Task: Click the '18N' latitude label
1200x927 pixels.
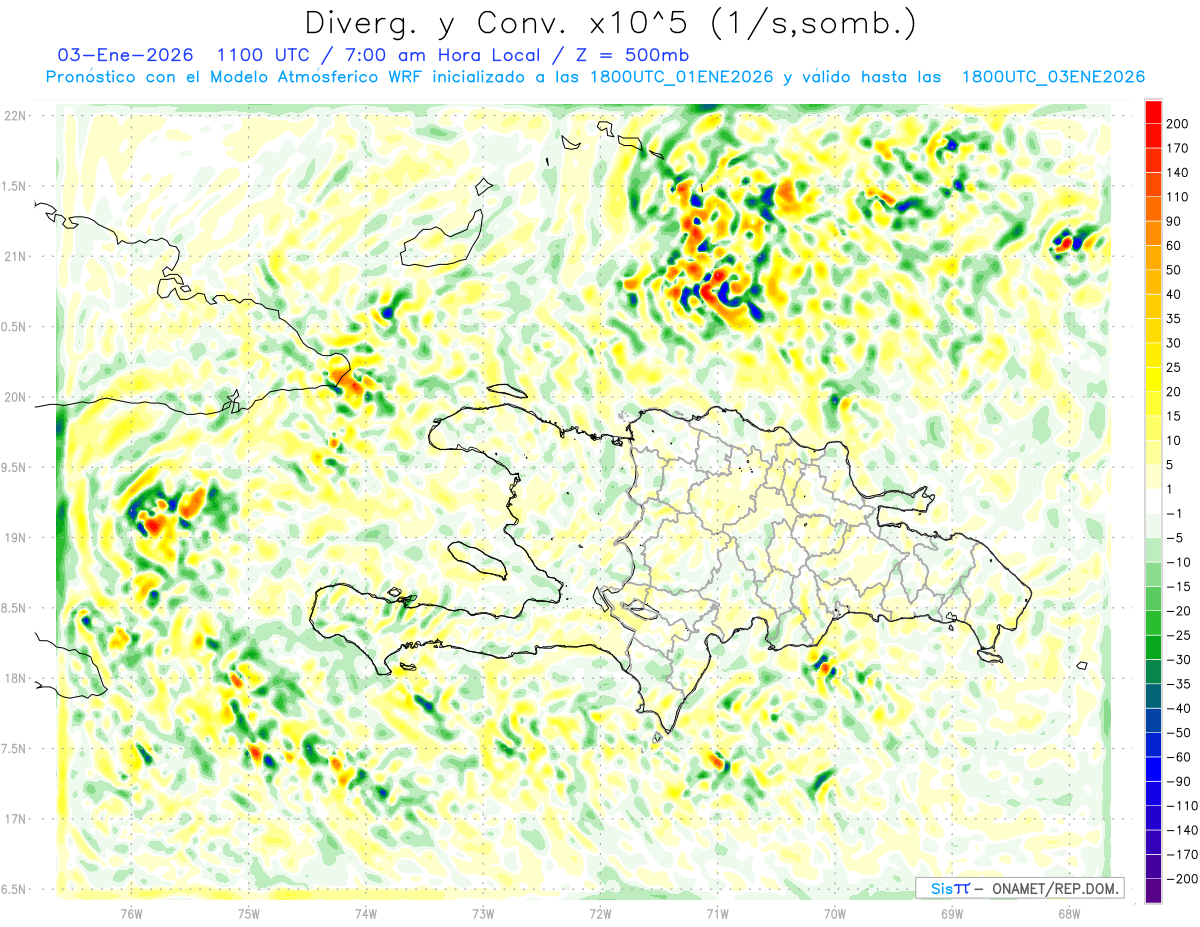Action: click(15, 678)
